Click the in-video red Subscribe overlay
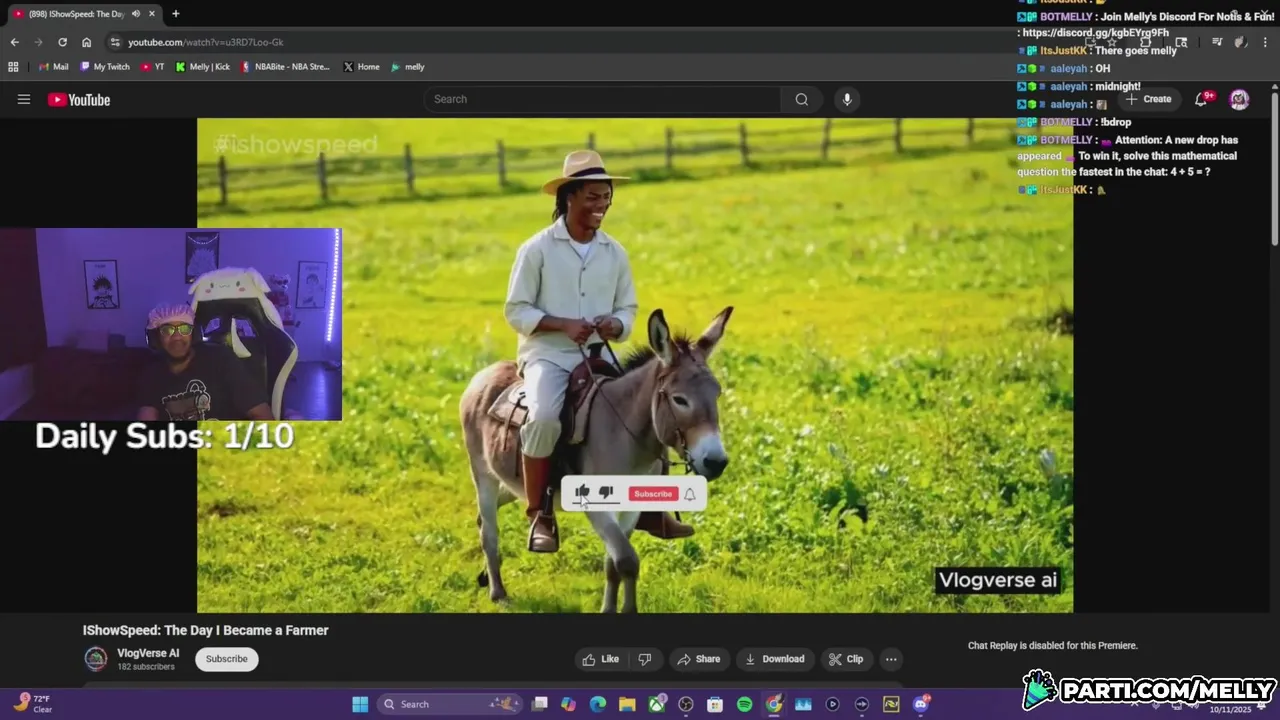Viewport: 1280px width, 720px height. (653, 494)
